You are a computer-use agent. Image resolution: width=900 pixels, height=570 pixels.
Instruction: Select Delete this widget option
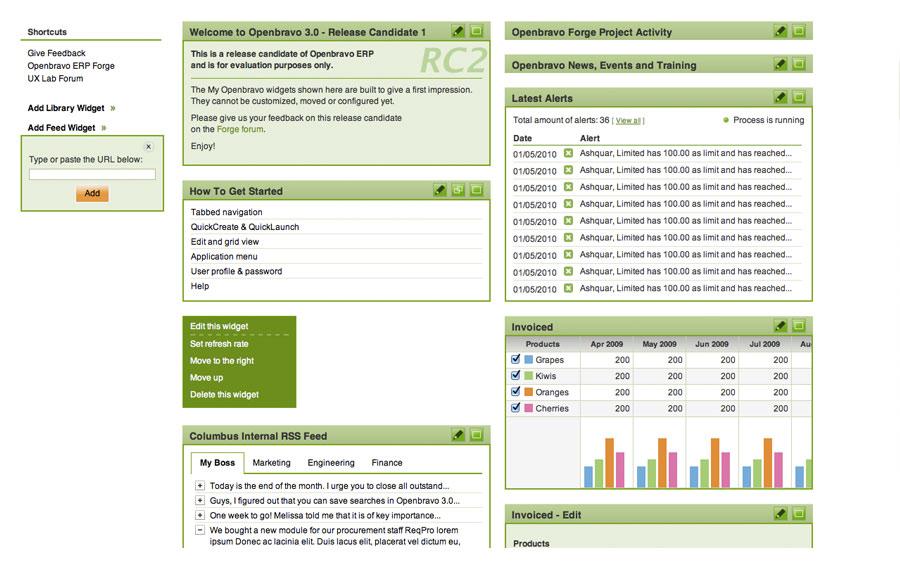click(224, 394)
